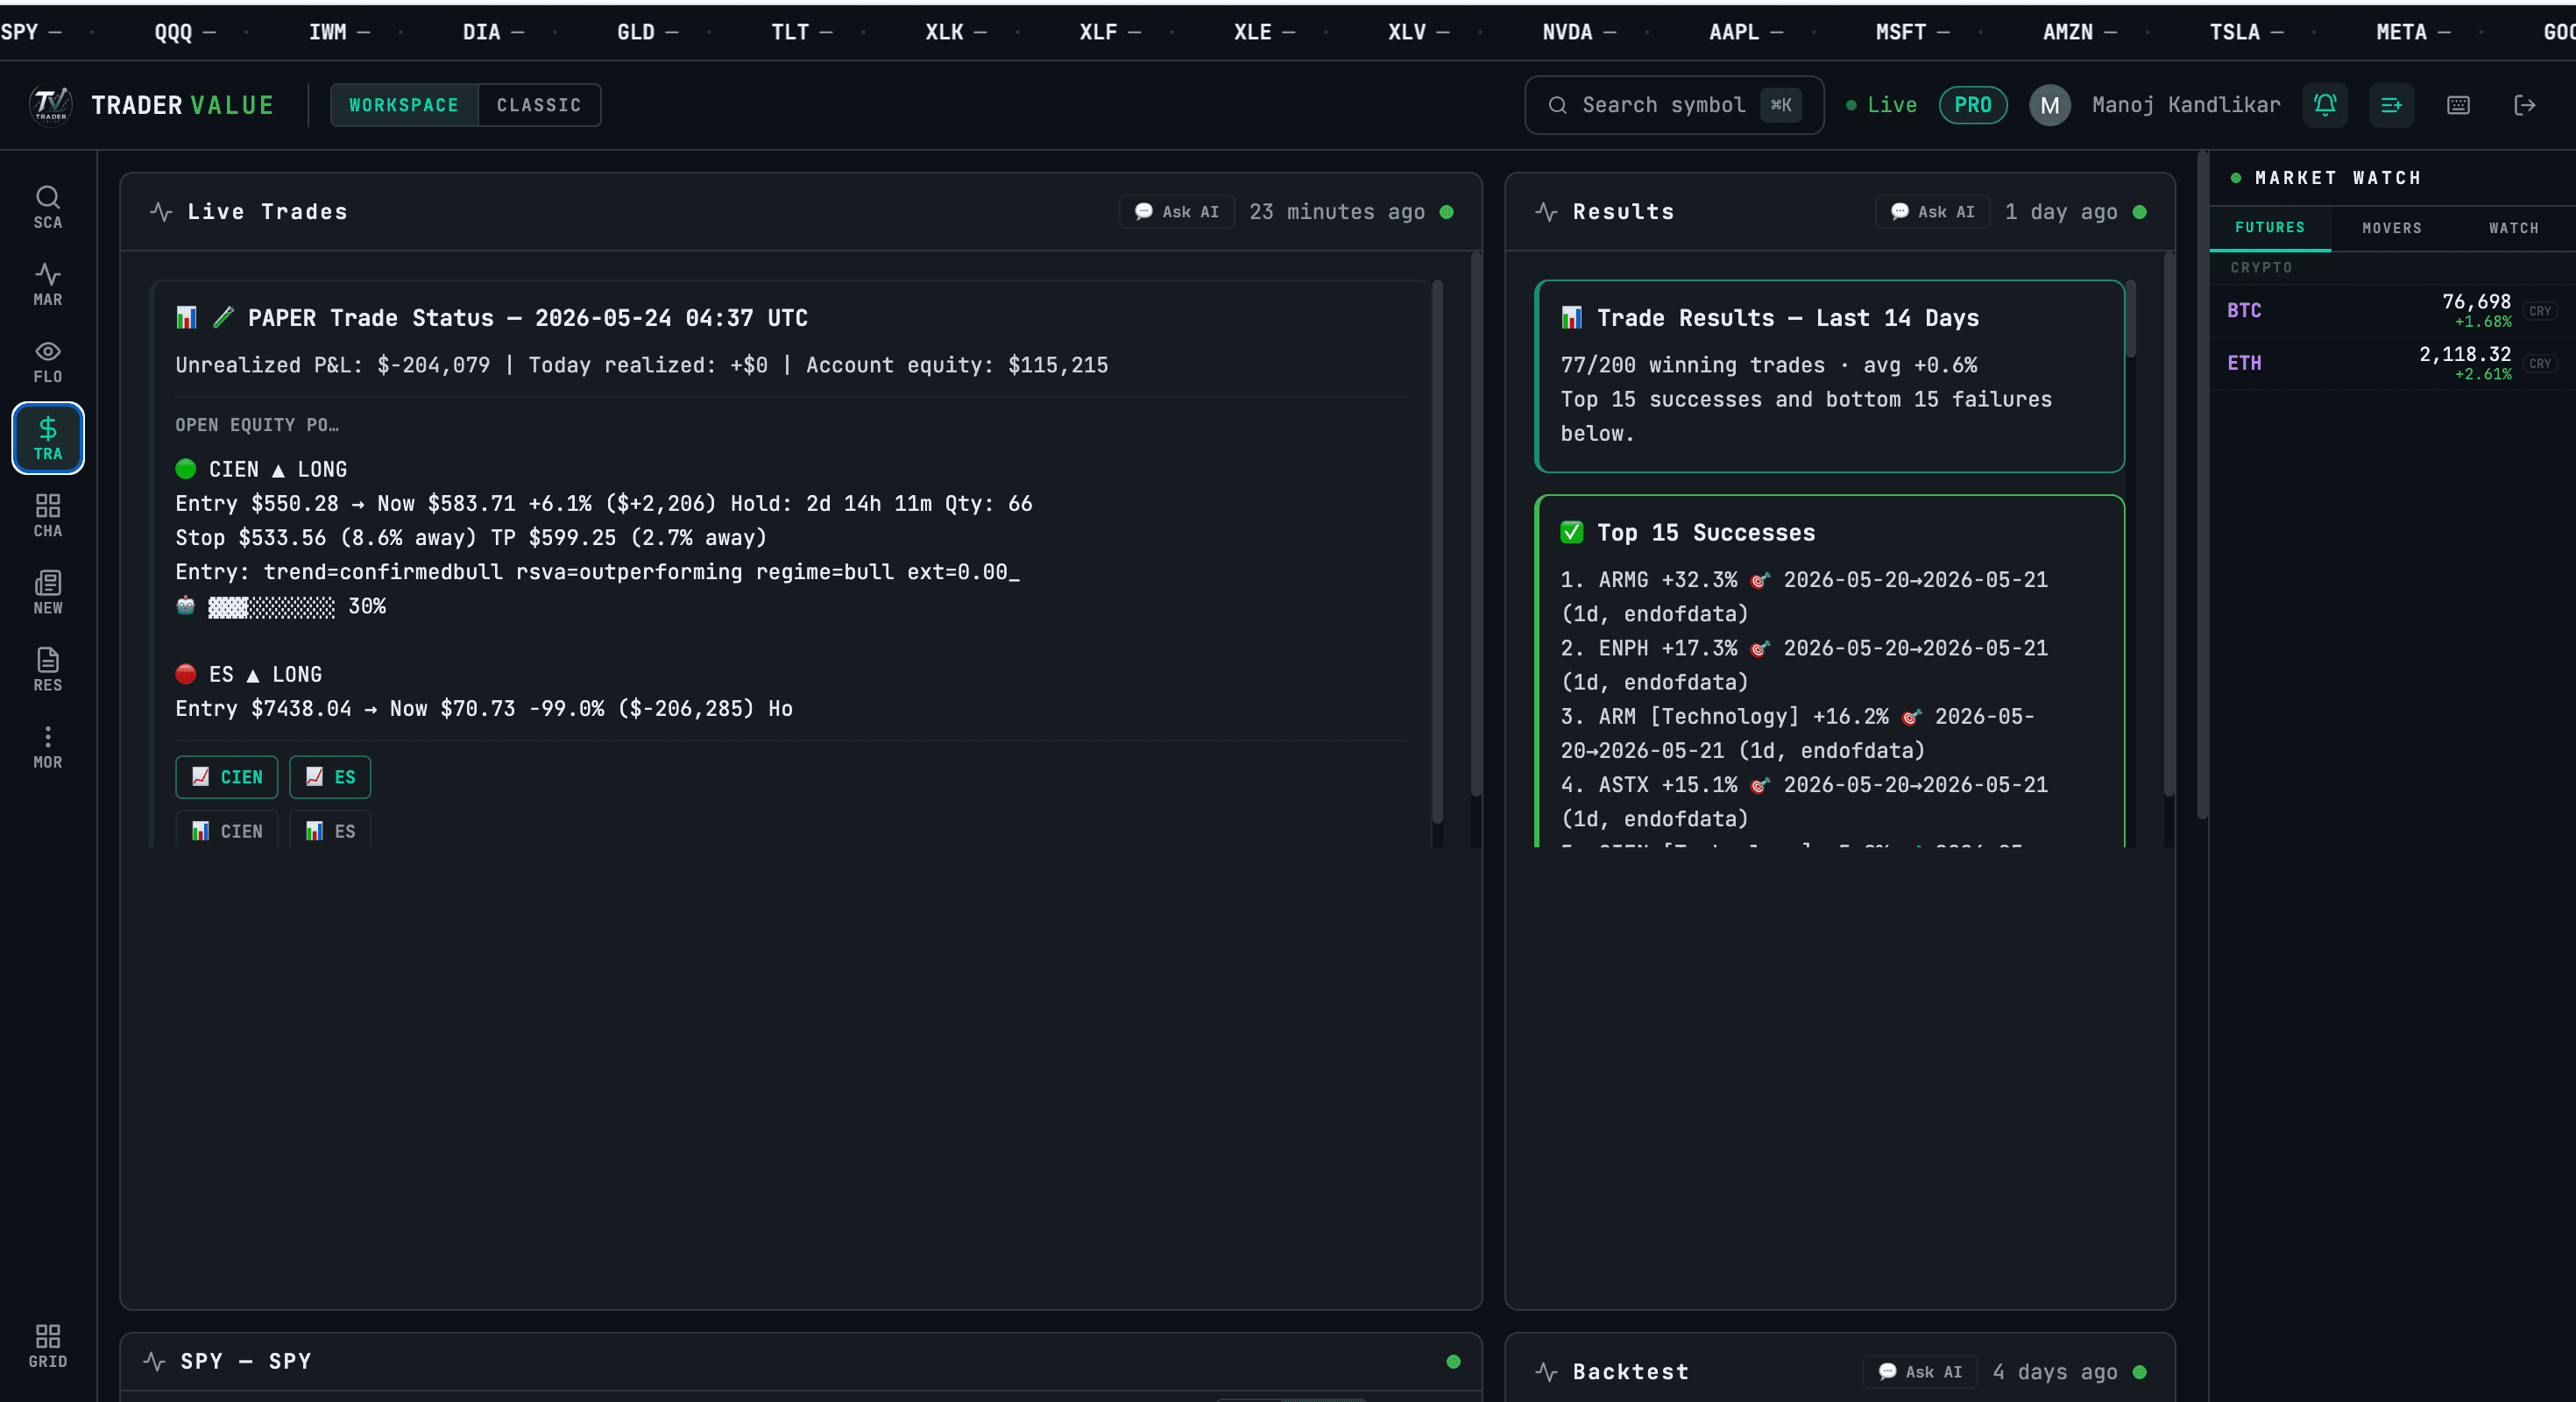This screenshot has width=2576, height=1402.
Task: Click the CIEN 30% progress bar
Action: tap(271, 606)
